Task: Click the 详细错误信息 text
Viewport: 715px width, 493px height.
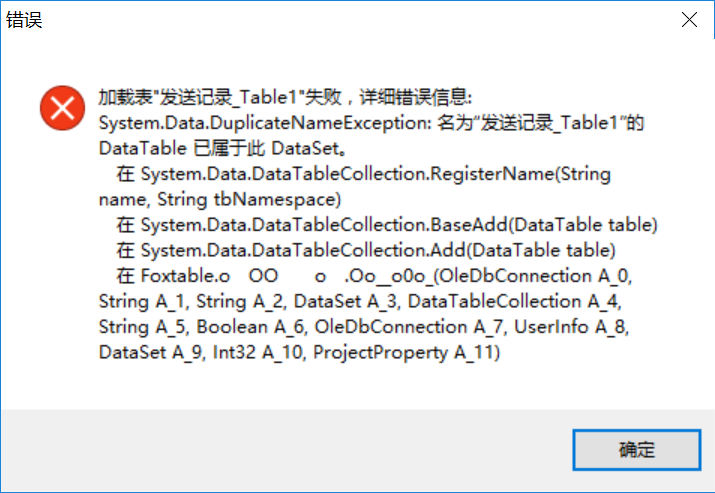Action: [415, 97]
